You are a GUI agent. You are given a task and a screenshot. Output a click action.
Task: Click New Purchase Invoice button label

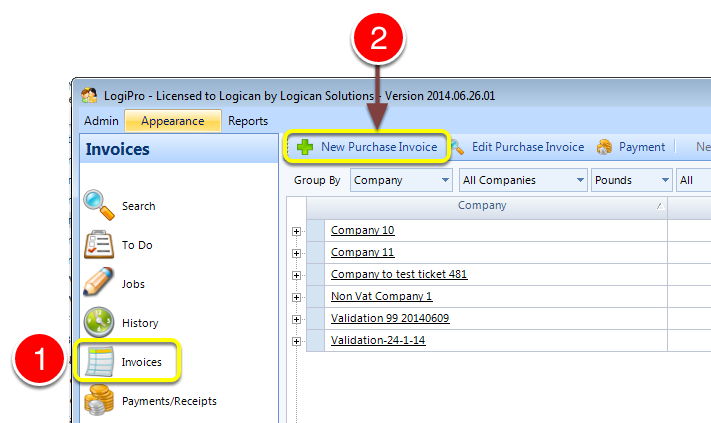click(379, 147)
